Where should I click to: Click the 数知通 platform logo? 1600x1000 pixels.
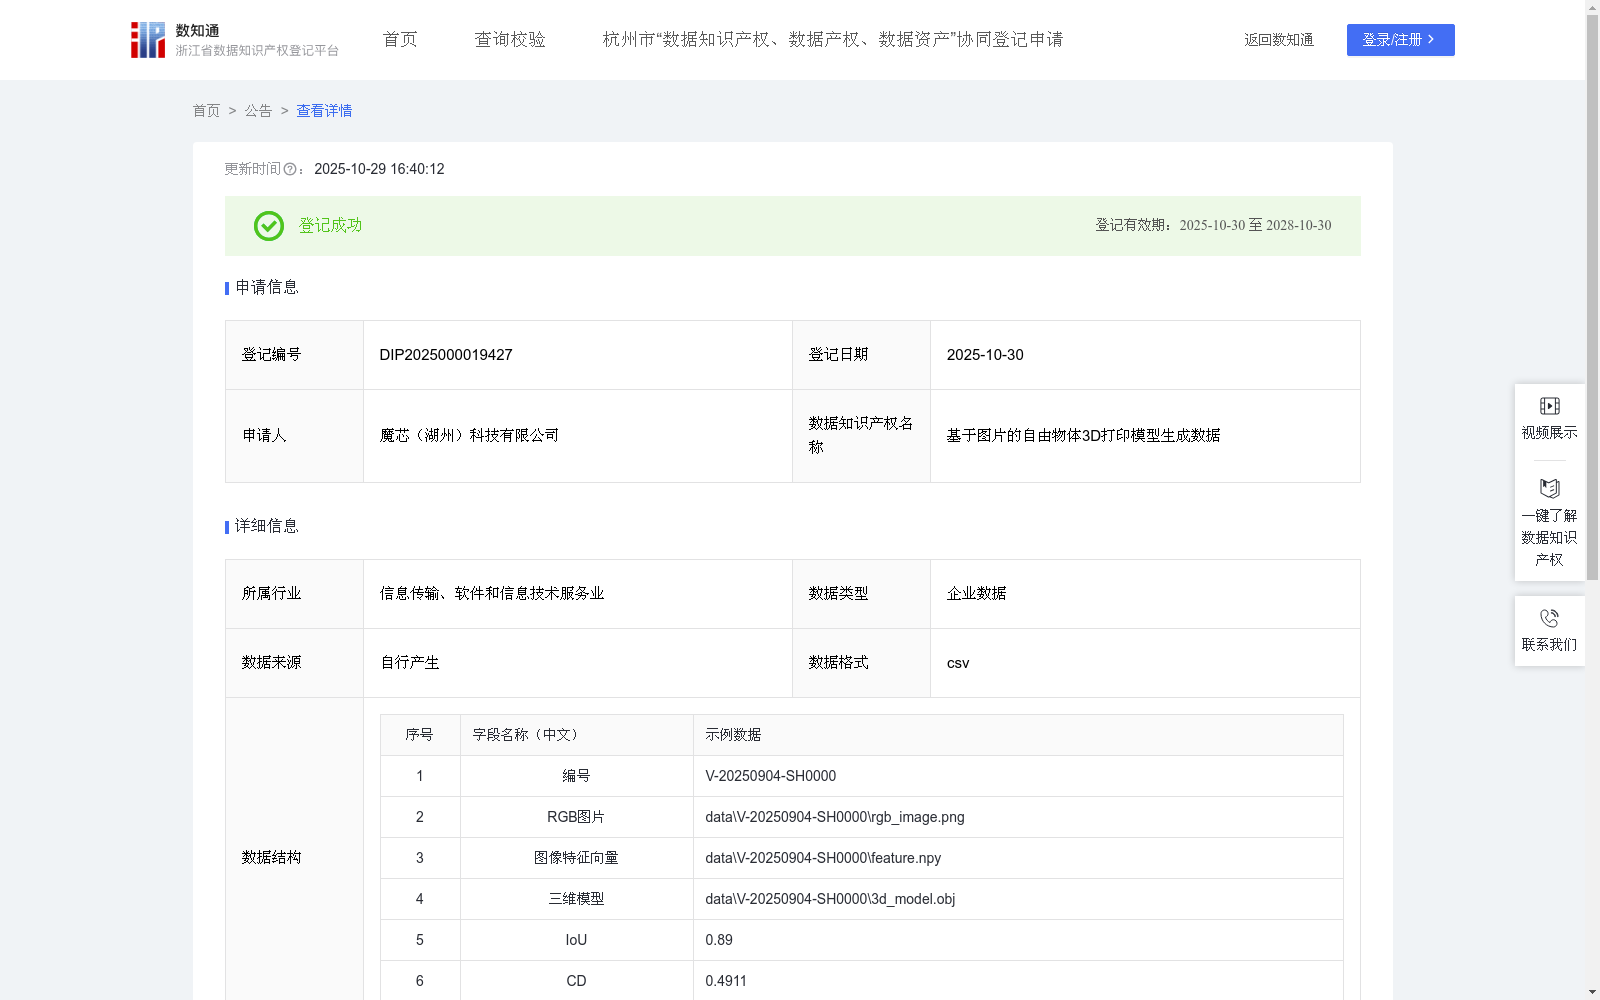pyautogui.click(x=148, y=39)
